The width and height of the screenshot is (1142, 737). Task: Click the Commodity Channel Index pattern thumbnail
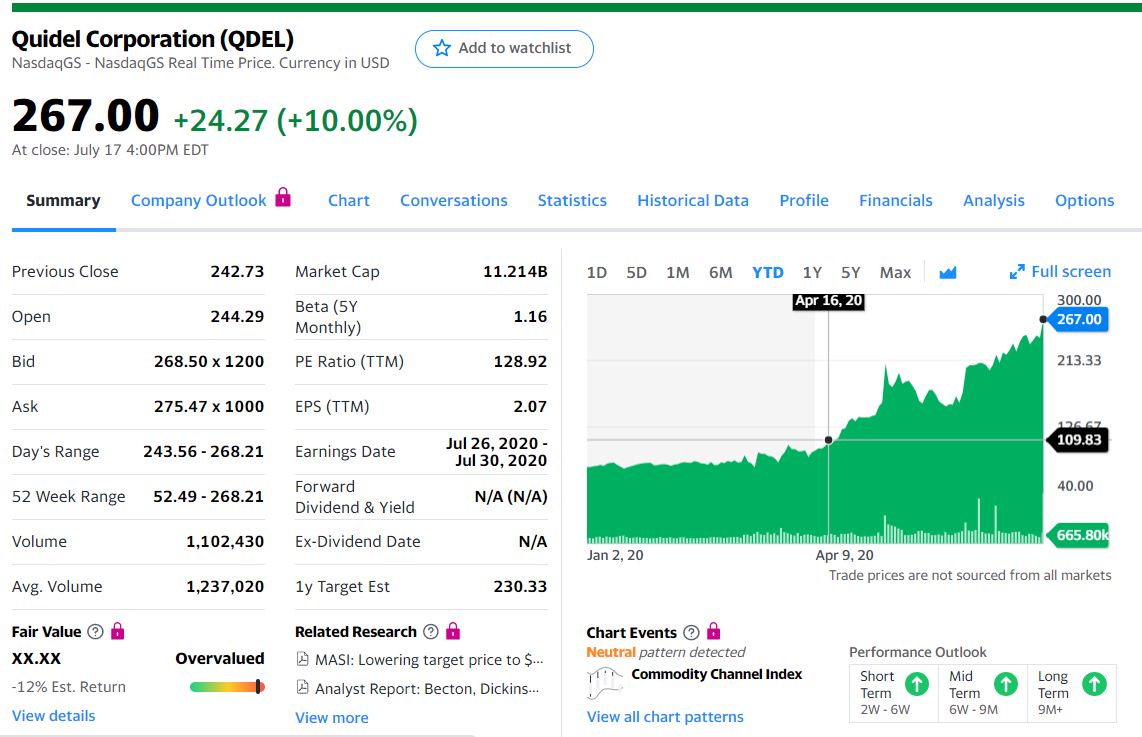605,683
